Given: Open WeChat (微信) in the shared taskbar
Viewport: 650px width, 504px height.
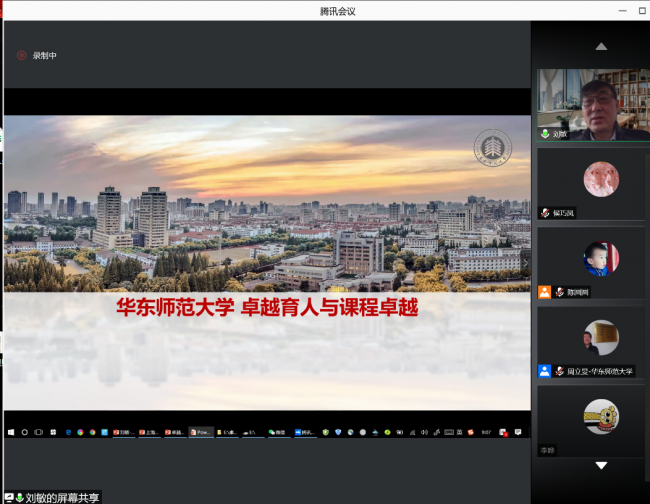Looking at the screenshot, I should pyautogui.click(x=277, y=432).
